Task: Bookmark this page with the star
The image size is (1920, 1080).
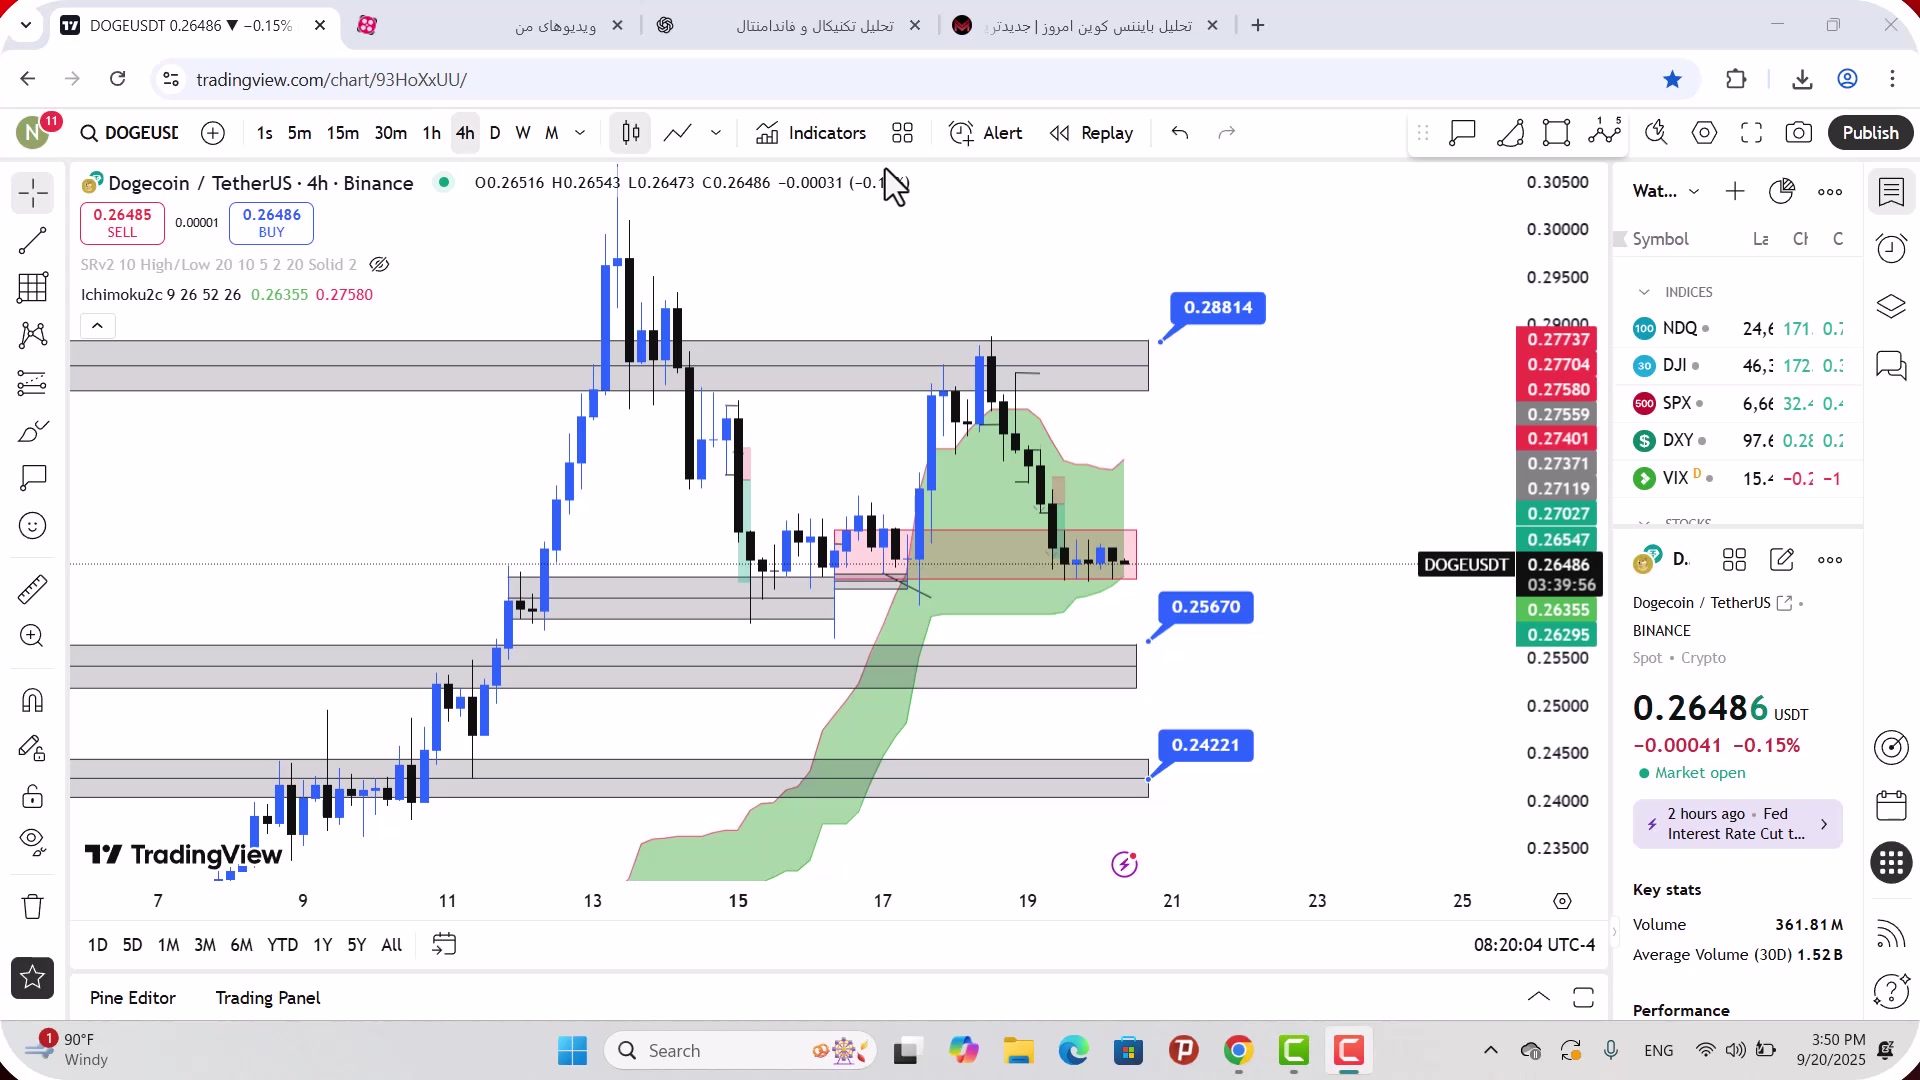Action: click(1673, 79)
